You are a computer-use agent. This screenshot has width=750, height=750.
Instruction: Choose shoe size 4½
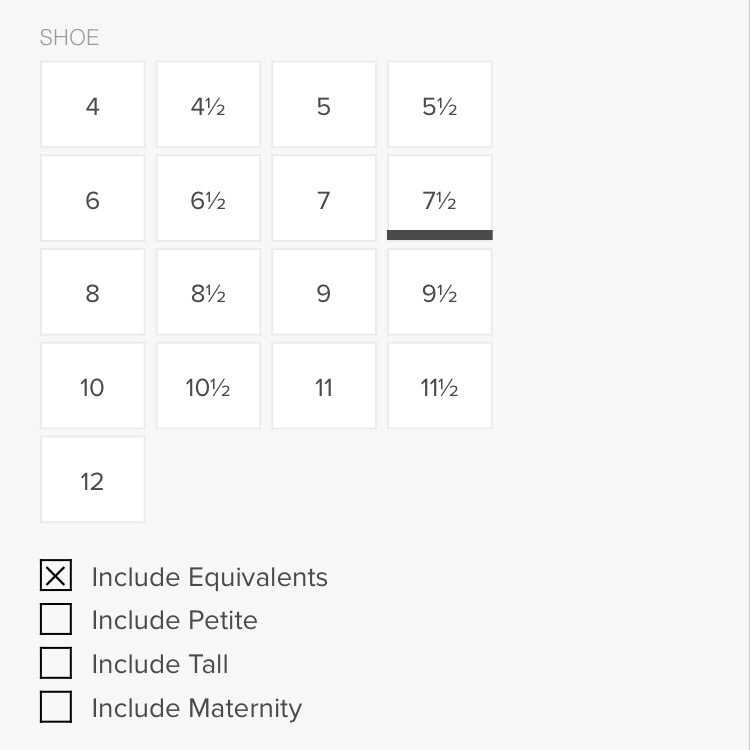[208, 105]
